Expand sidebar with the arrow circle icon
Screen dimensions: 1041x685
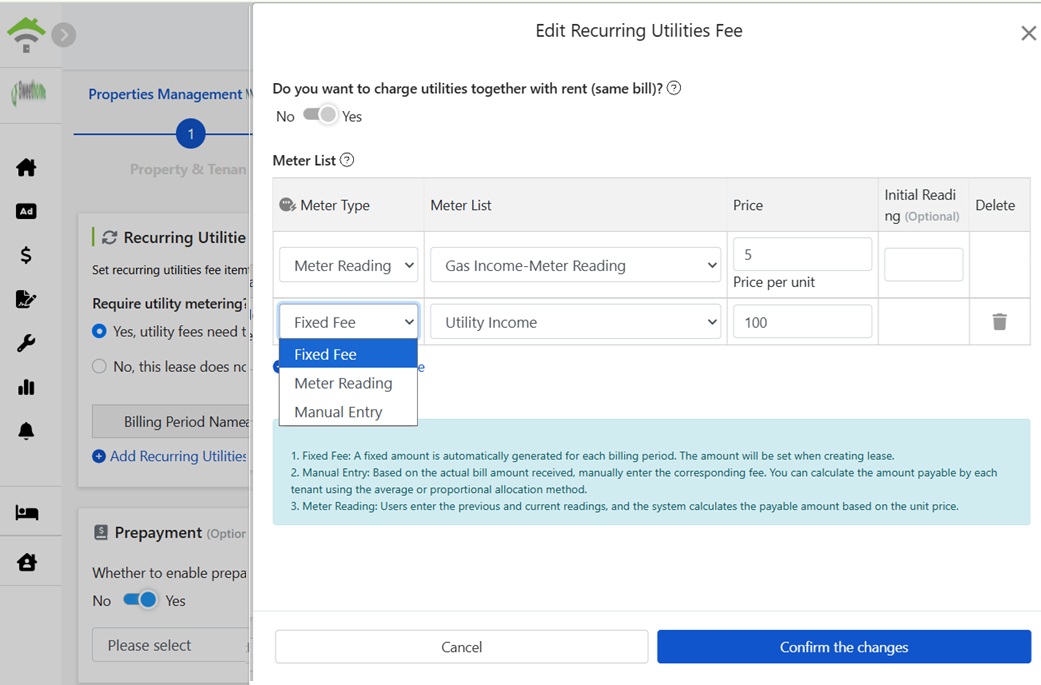(x=64, y=35)
